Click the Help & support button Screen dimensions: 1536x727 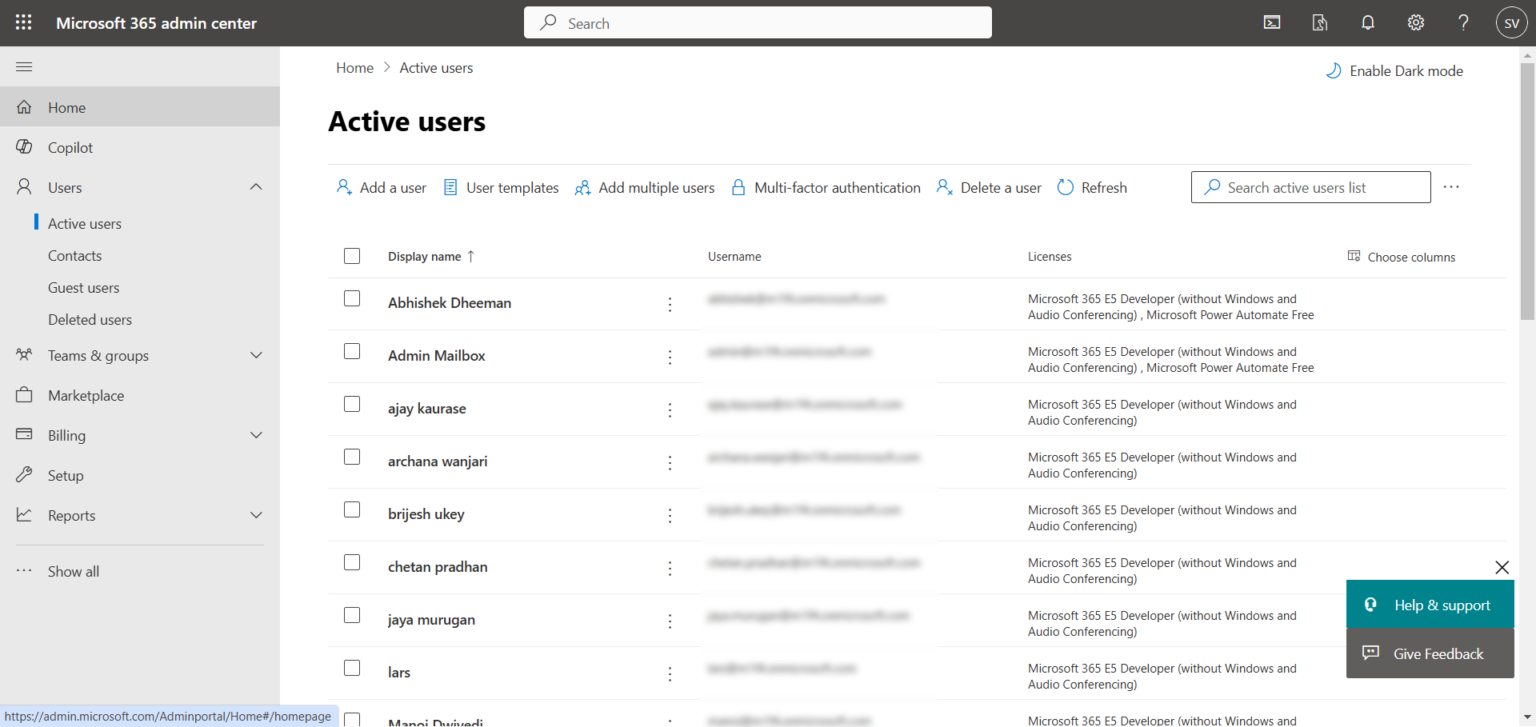coord(1430,605)
